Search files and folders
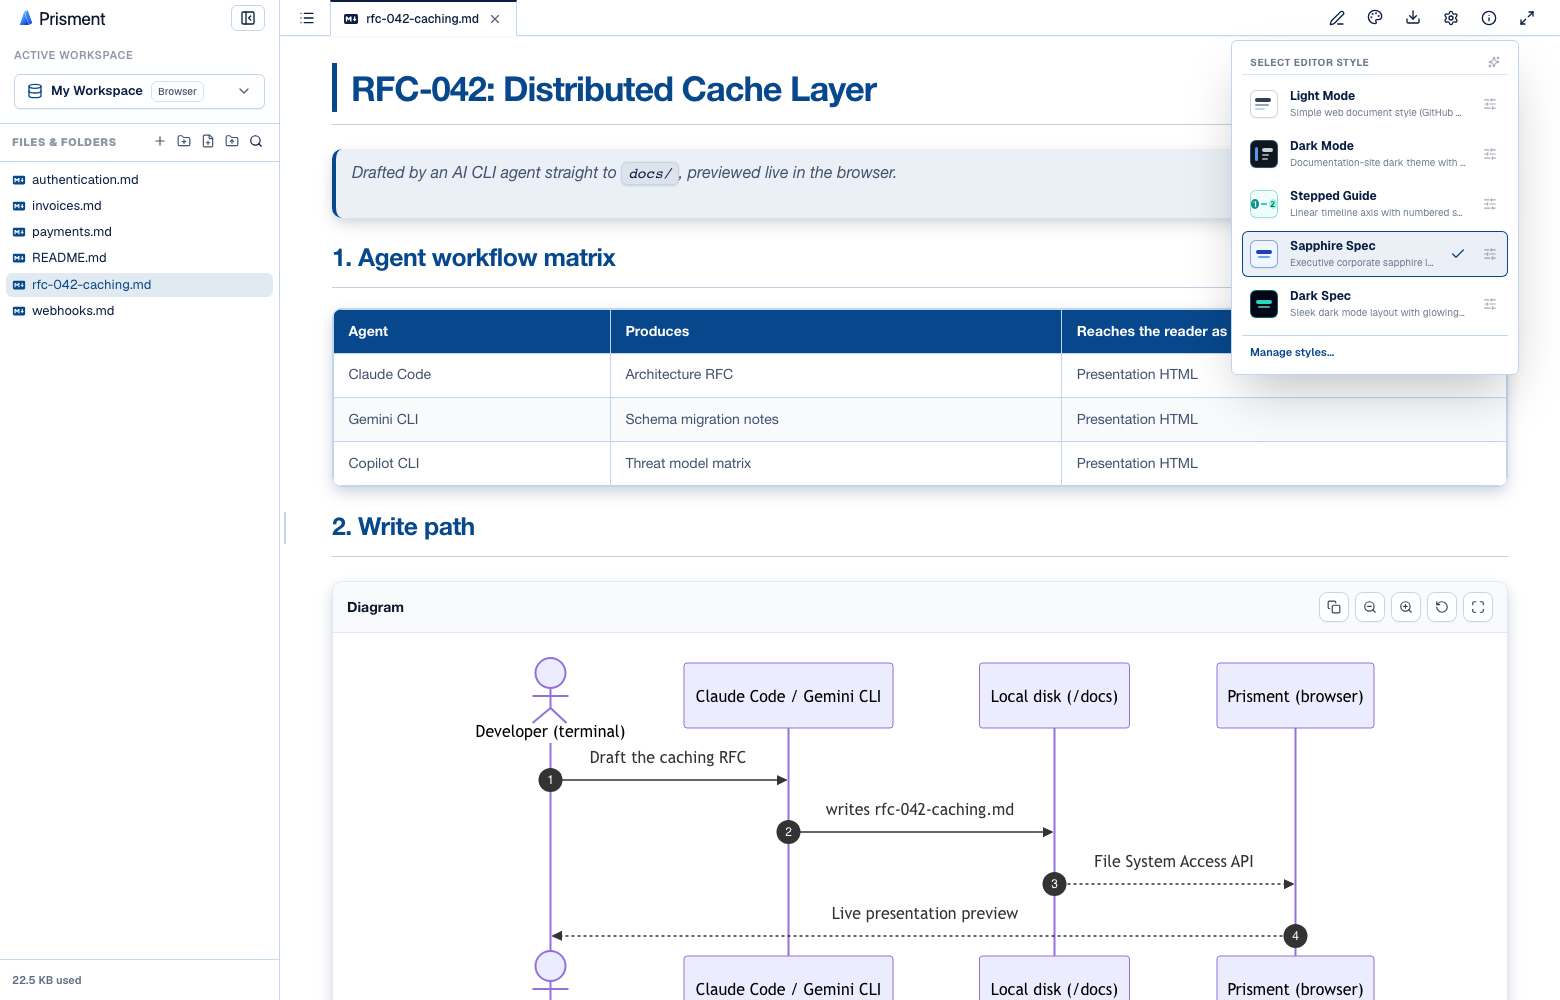The height and width of the screenshot is (1000, 1560). tap(256, 141)
